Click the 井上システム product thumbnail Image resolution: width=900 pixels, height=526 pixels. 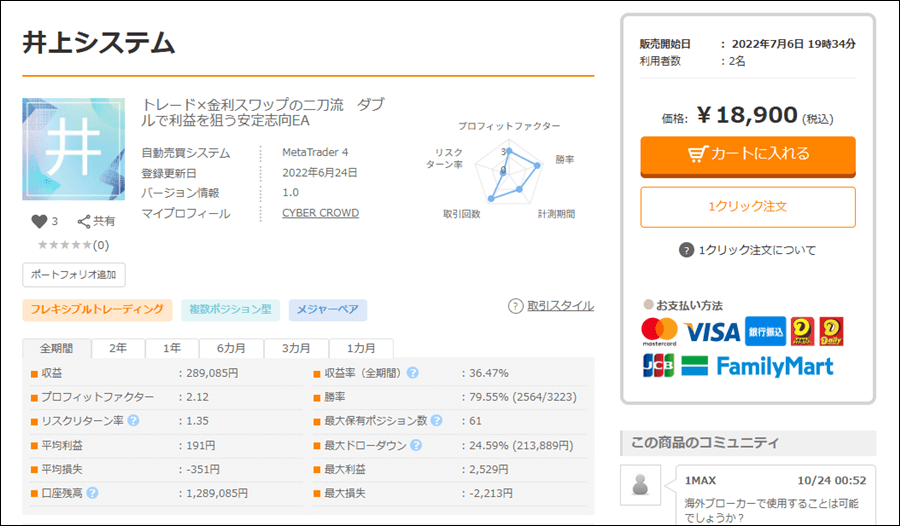tap(73, 149)
